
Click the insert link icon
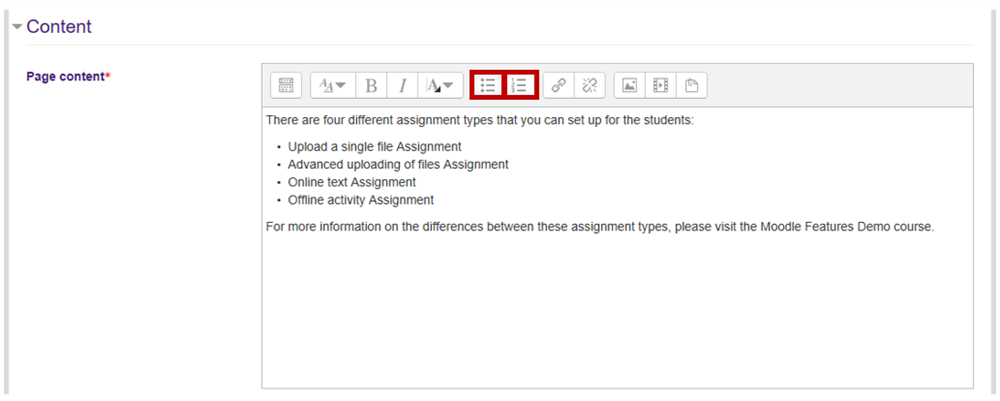(x=559, y=86)
